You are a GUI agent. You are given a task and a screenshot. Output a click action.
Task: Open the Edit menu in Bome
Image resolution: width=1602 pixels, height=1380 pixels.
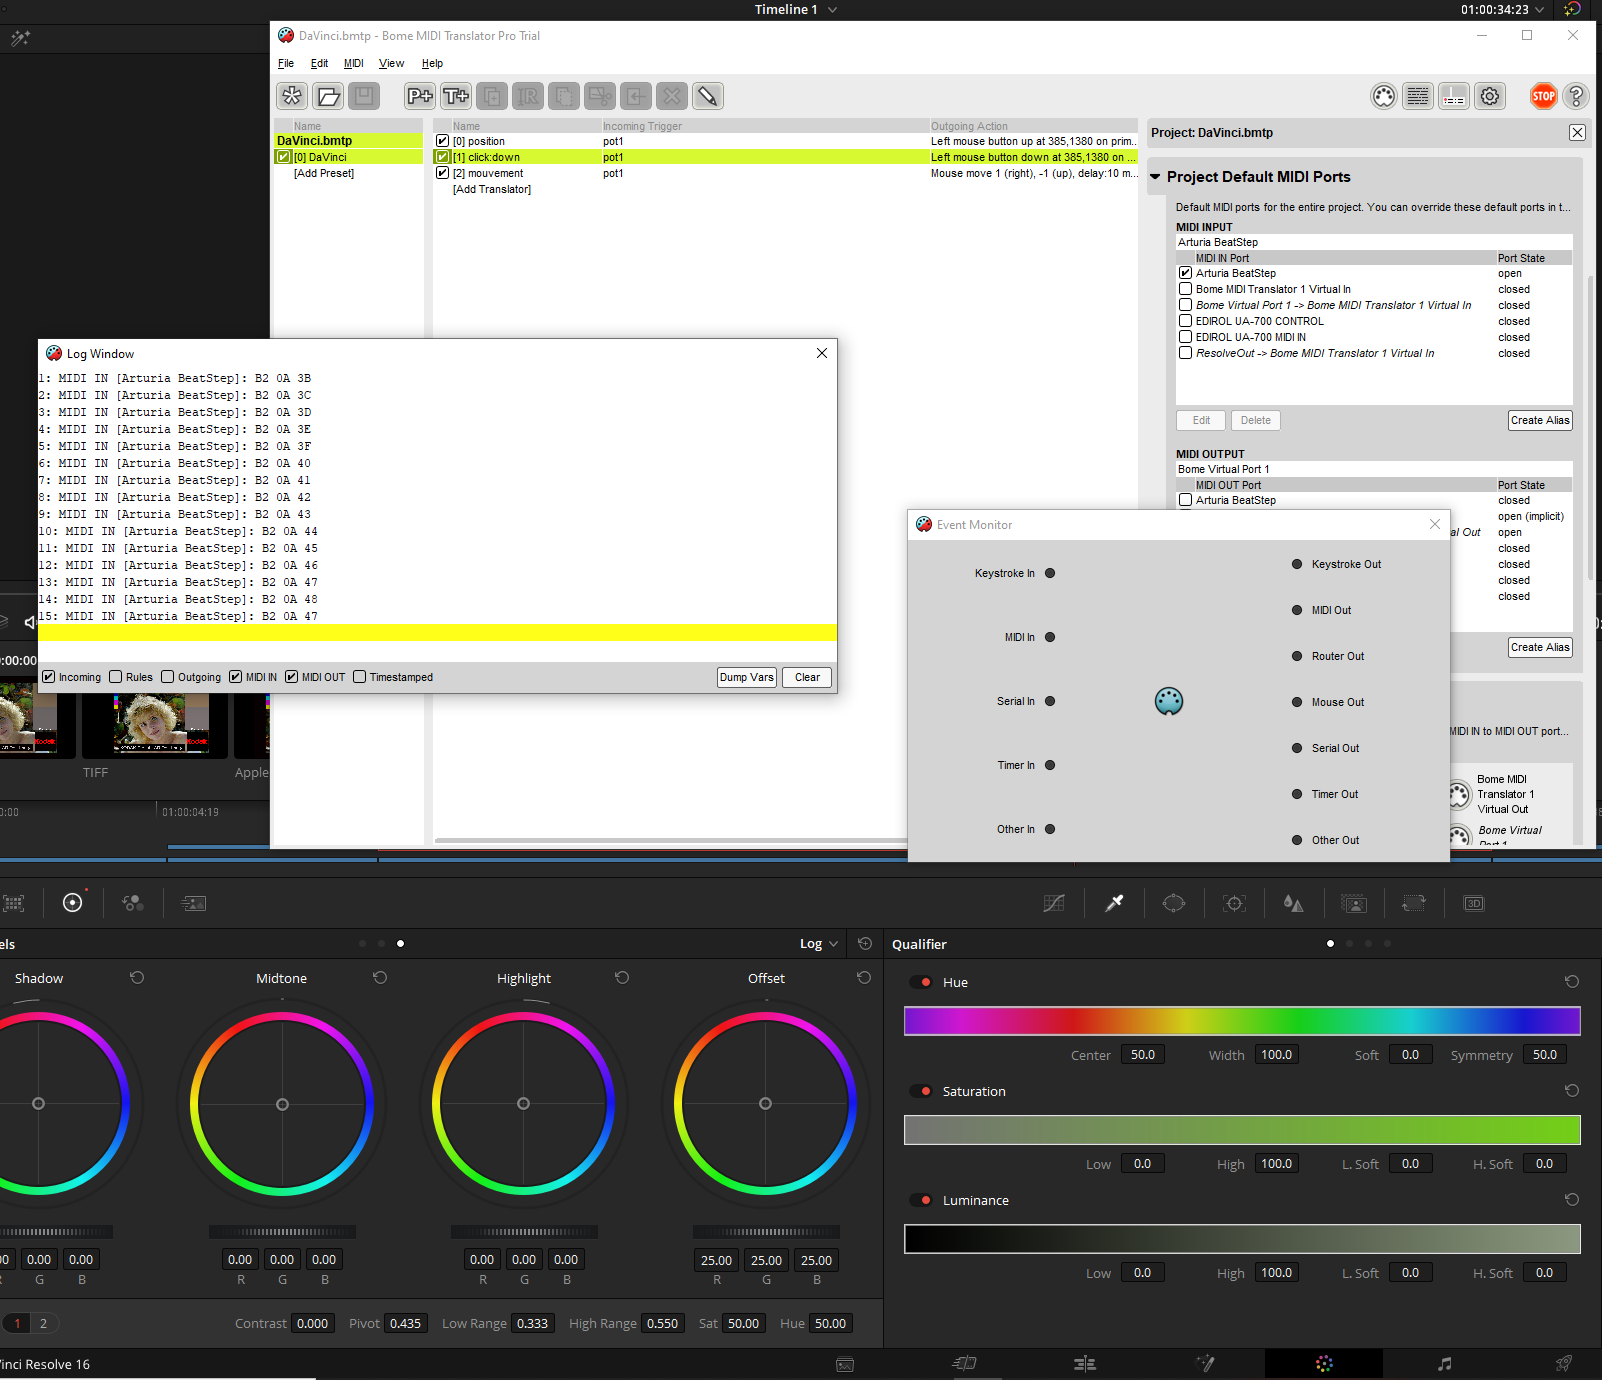tap(319, 63)
